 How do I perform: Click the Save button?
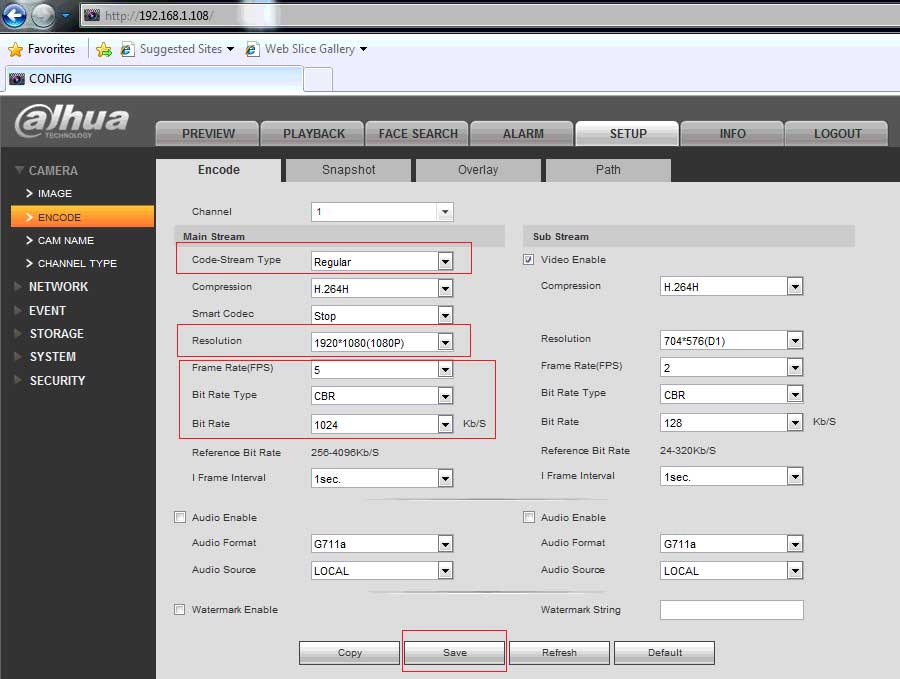454,652
